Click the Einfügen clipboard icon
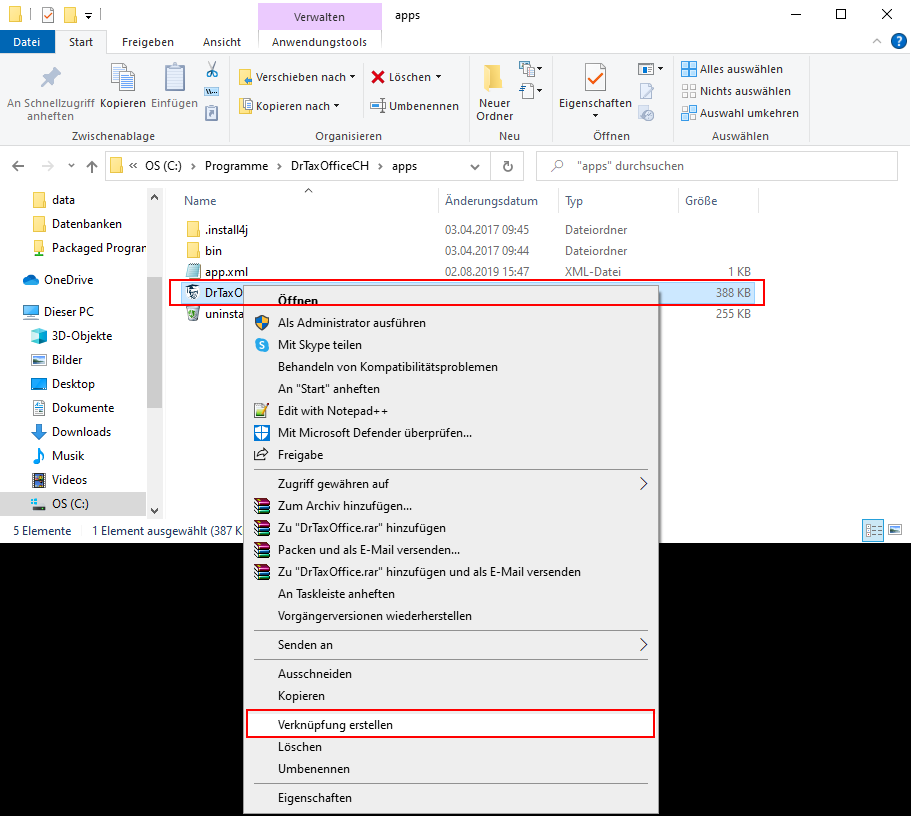 [x=174, y=78]
